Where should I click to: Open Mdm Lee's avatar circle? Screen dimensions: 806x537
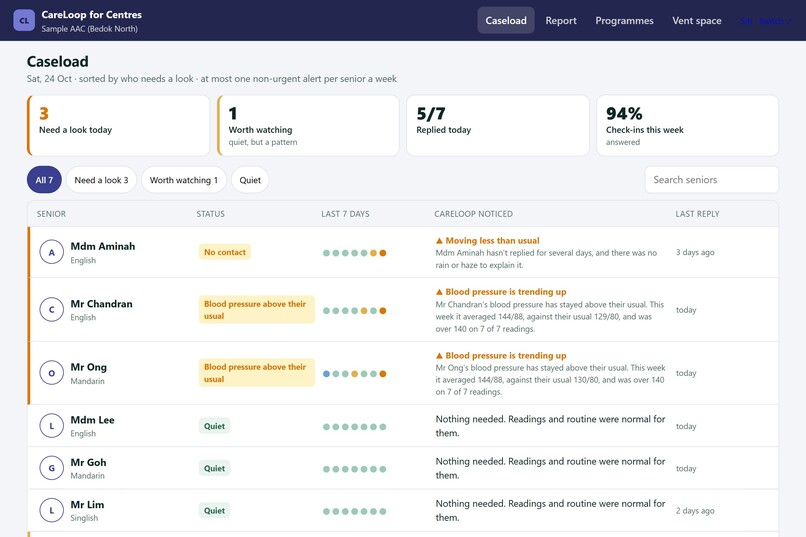(x=51, y=426)
